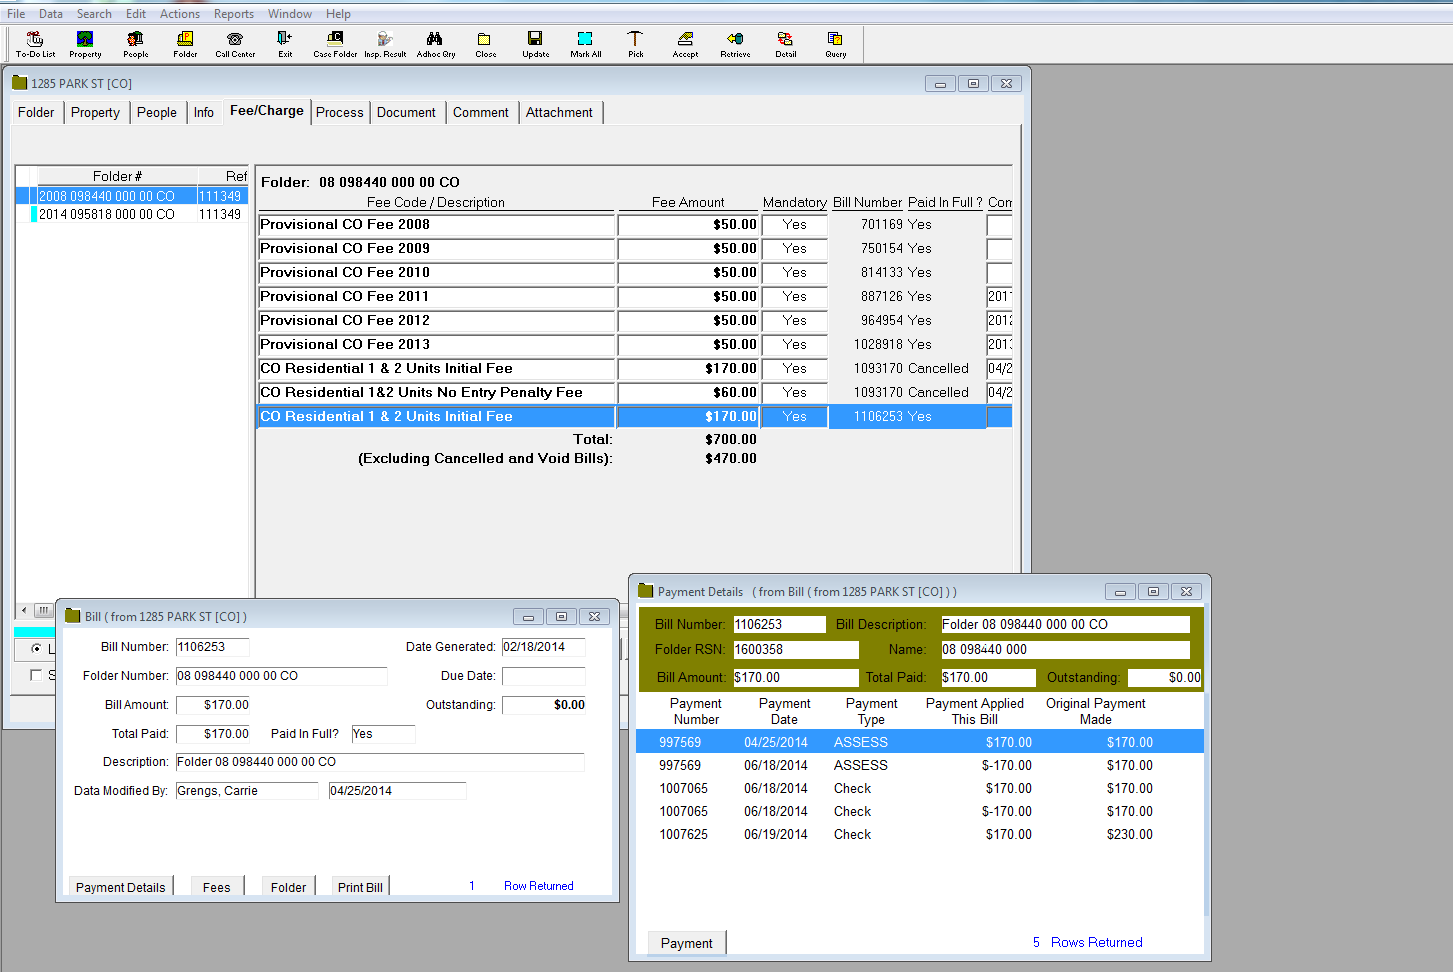Click the Payment button in Payment Details
Image resolution: width=1453 pixels, height=972 pixels.
(686, 943)
